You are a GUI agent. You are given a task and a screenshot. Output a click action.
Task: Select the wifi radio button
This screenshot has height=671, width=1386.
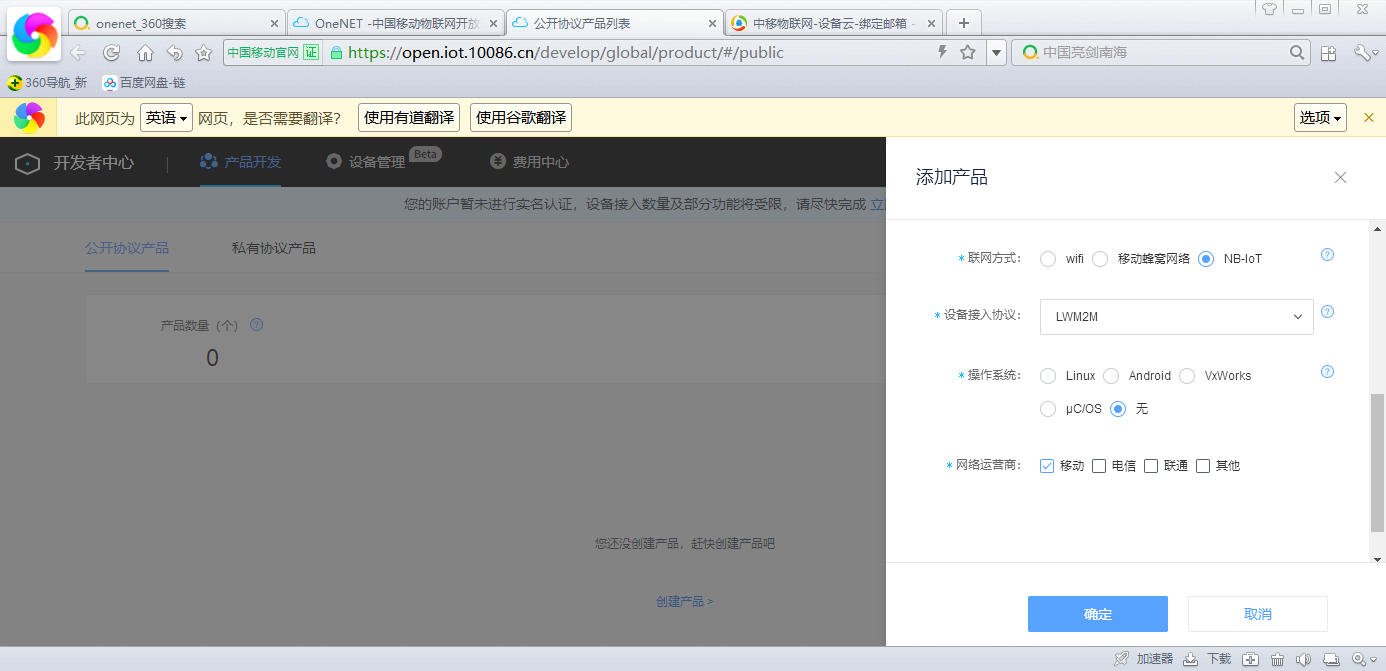click(1048, 259)
